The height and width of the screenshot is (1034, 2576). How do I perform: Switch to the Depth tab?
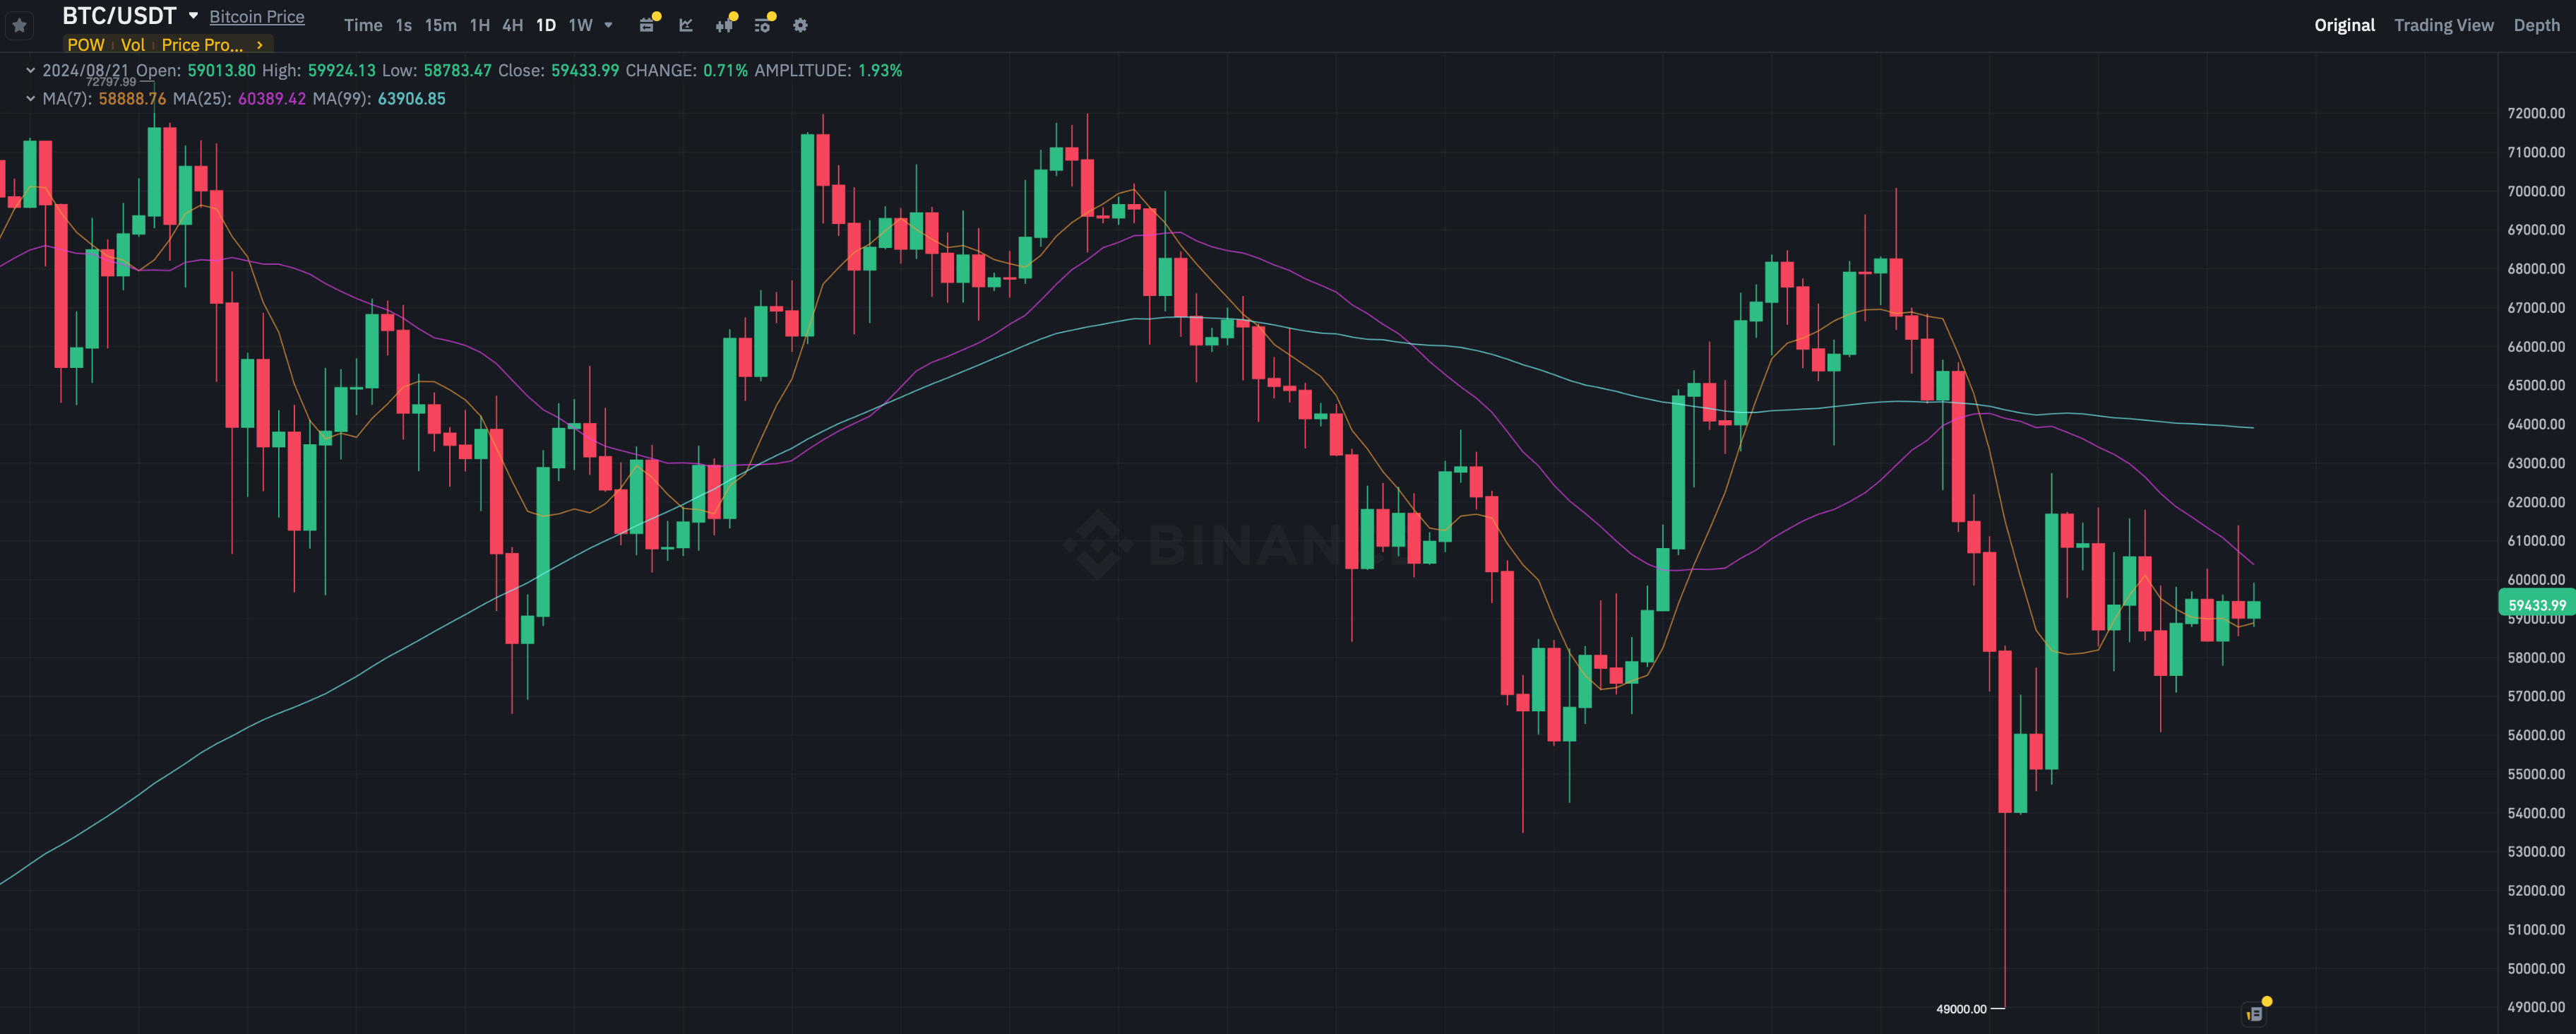click(x=2536, y=25)
